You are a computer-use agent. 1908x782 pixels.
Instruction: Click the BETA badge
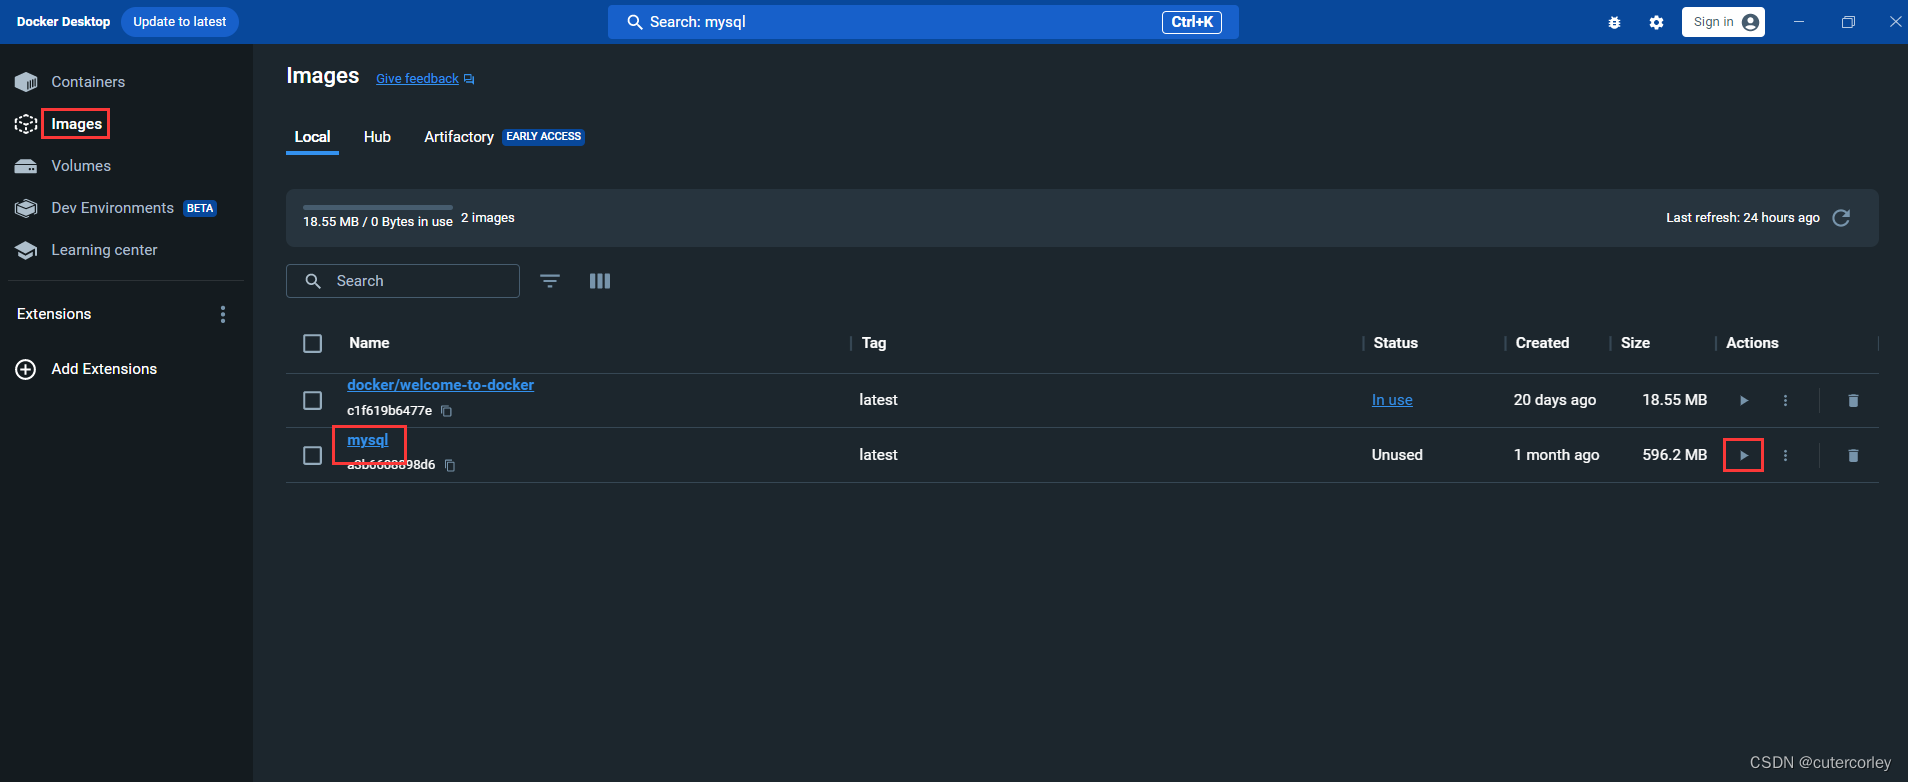200,208
